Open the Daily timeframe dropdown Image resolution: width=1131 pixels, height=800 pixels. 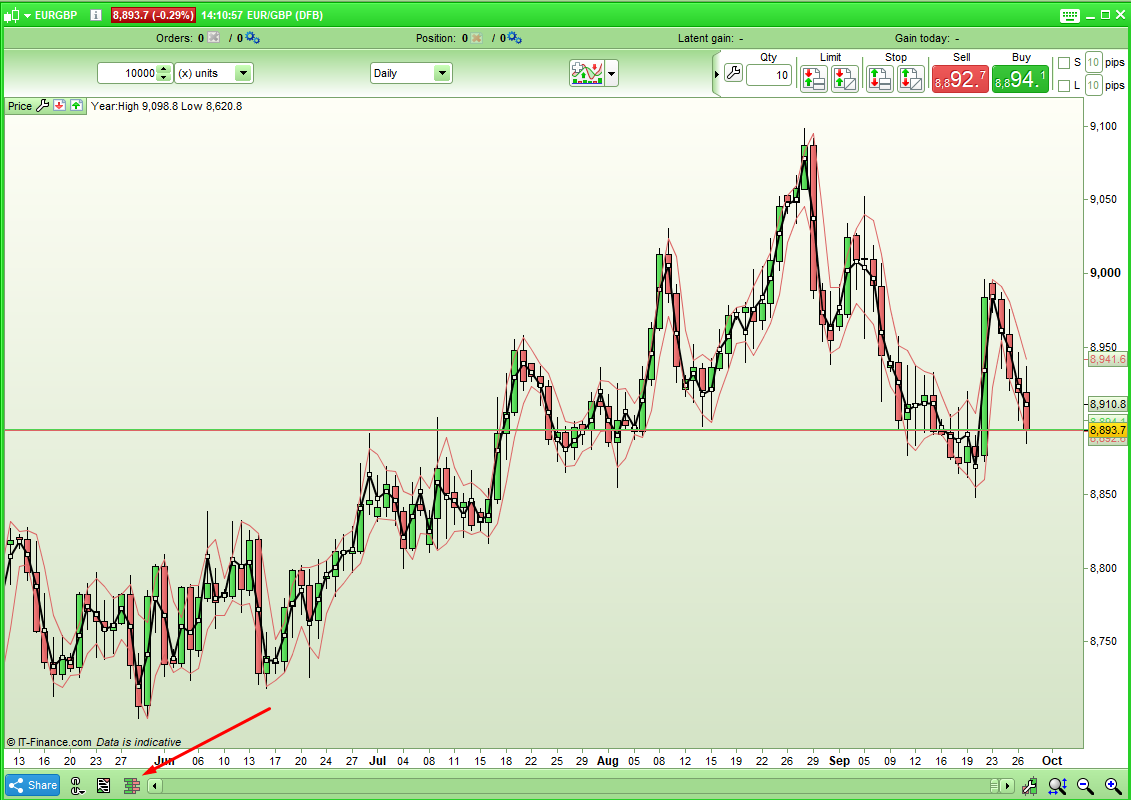[x=442, y=73]
